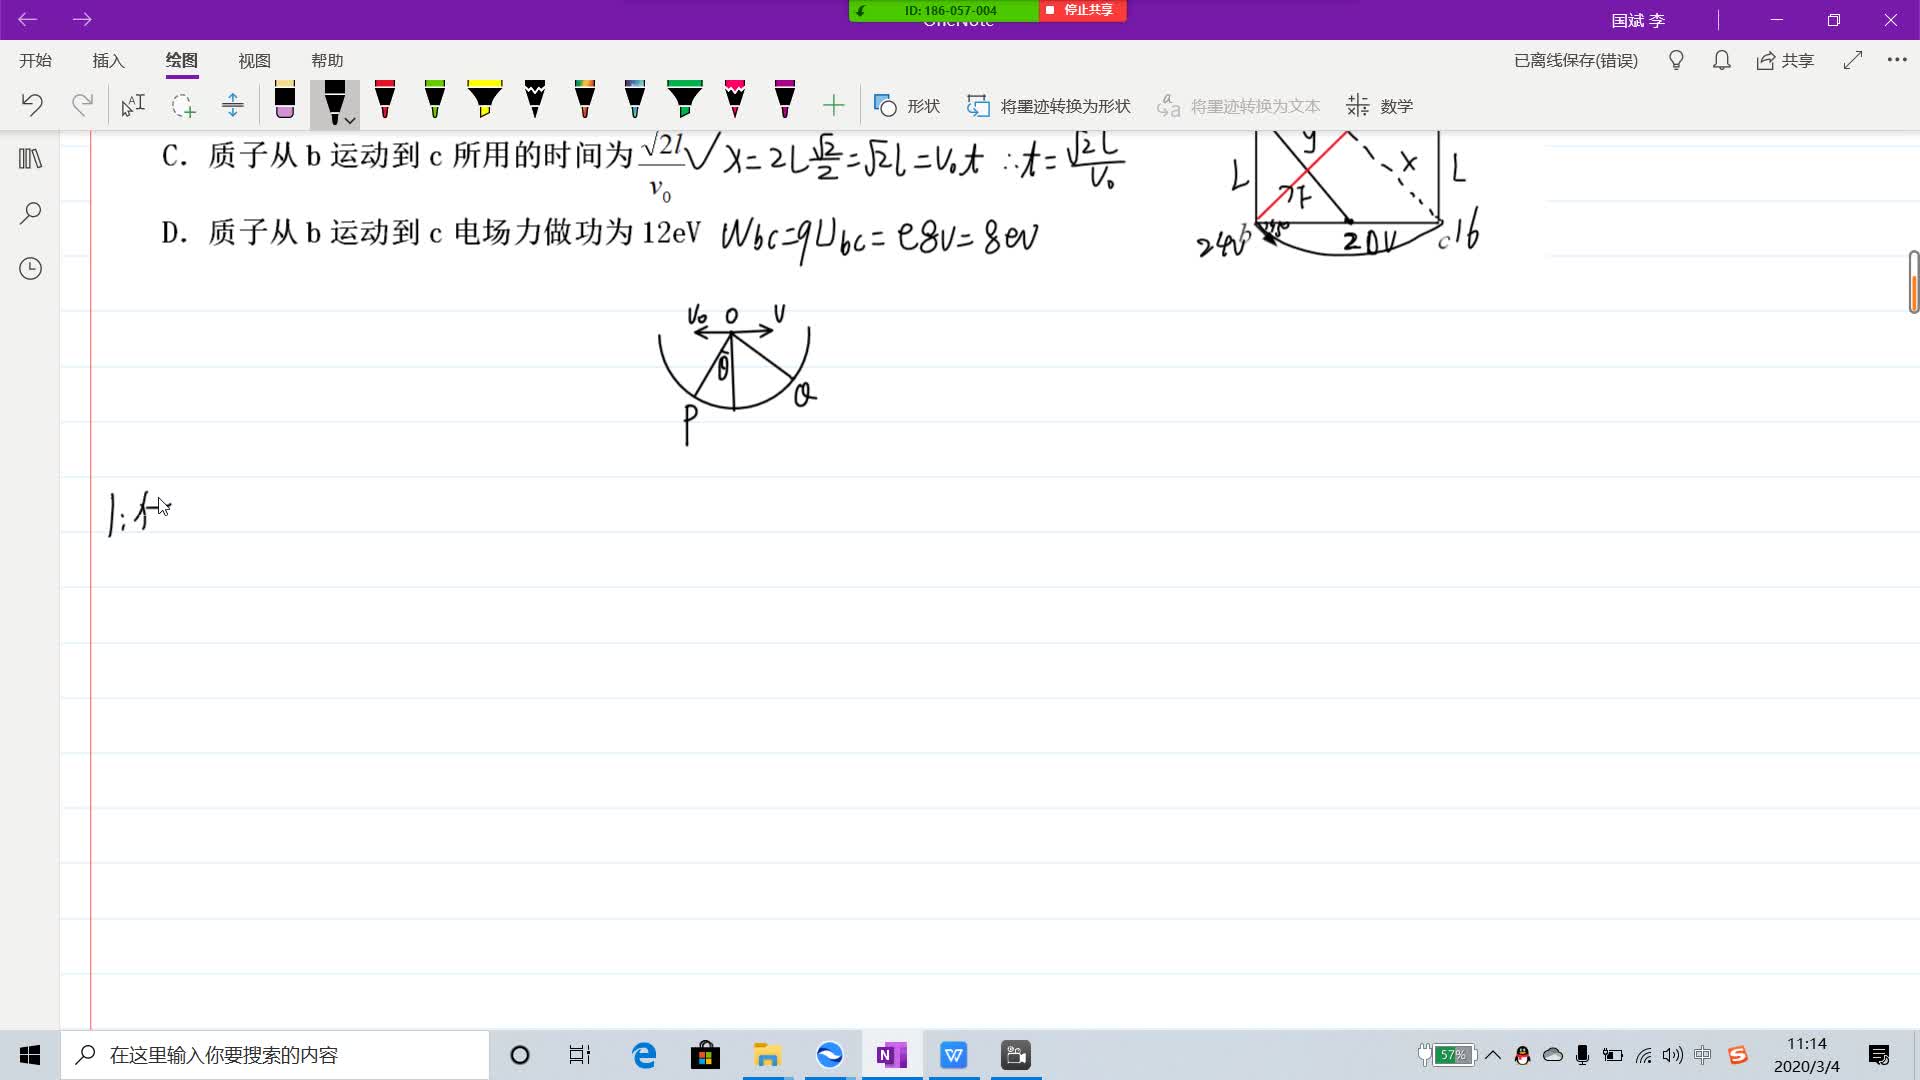The image size is (1920, 1080).
Task: Activate the Lasso Select tool
Action: point(183,105)
